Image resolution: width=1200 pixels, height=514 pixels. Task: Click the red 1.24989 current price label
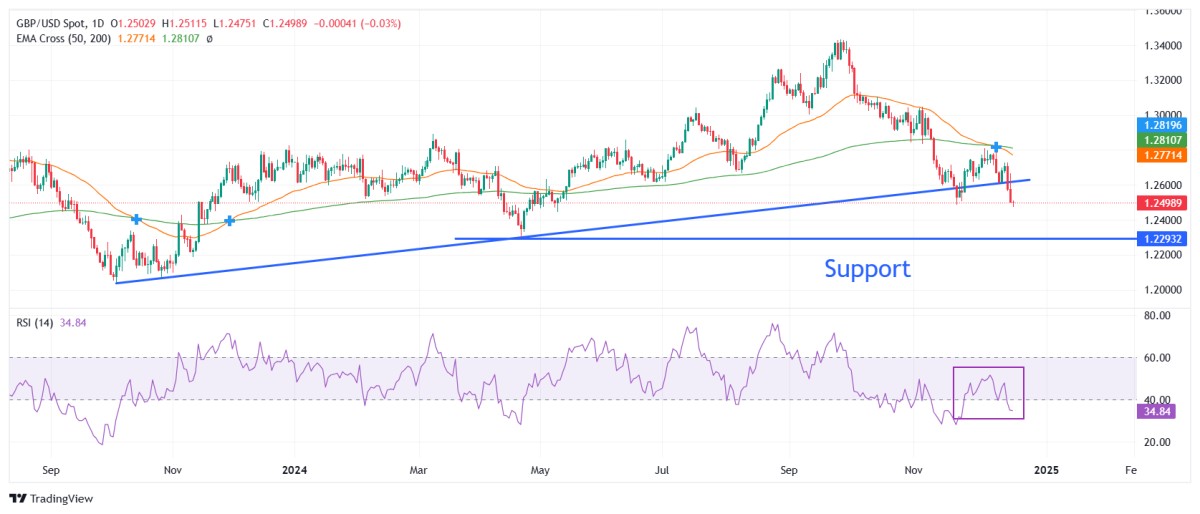(x=1166, y=203)
